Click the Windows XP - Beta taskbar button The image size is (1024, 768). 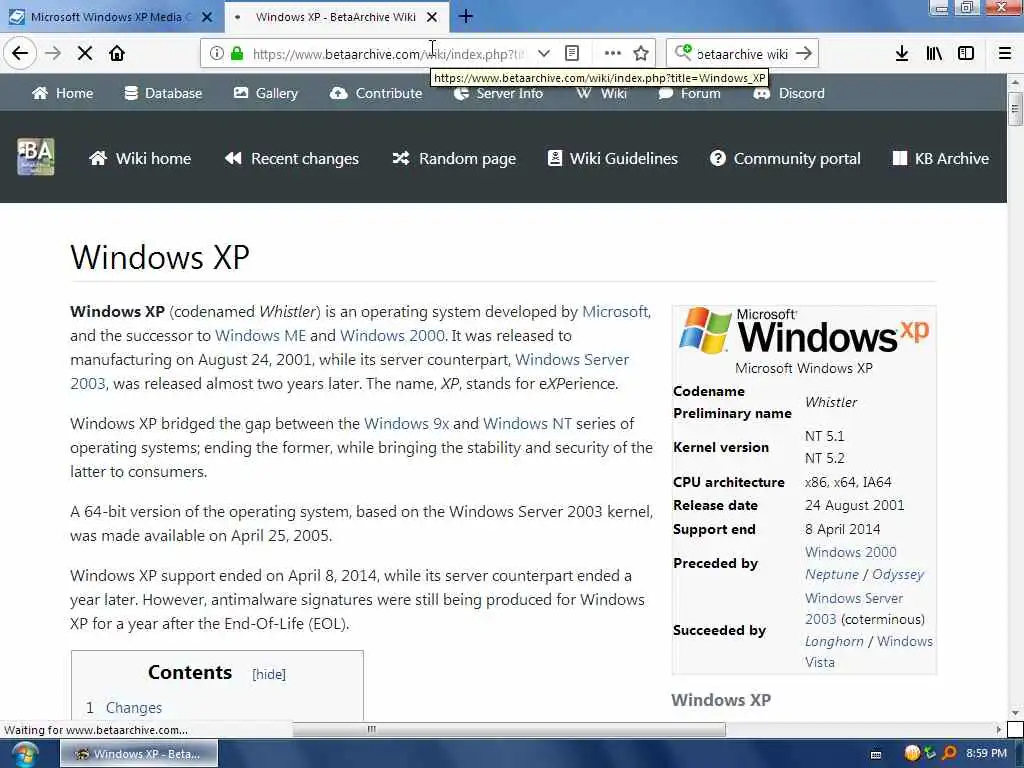tap(139, 754)
